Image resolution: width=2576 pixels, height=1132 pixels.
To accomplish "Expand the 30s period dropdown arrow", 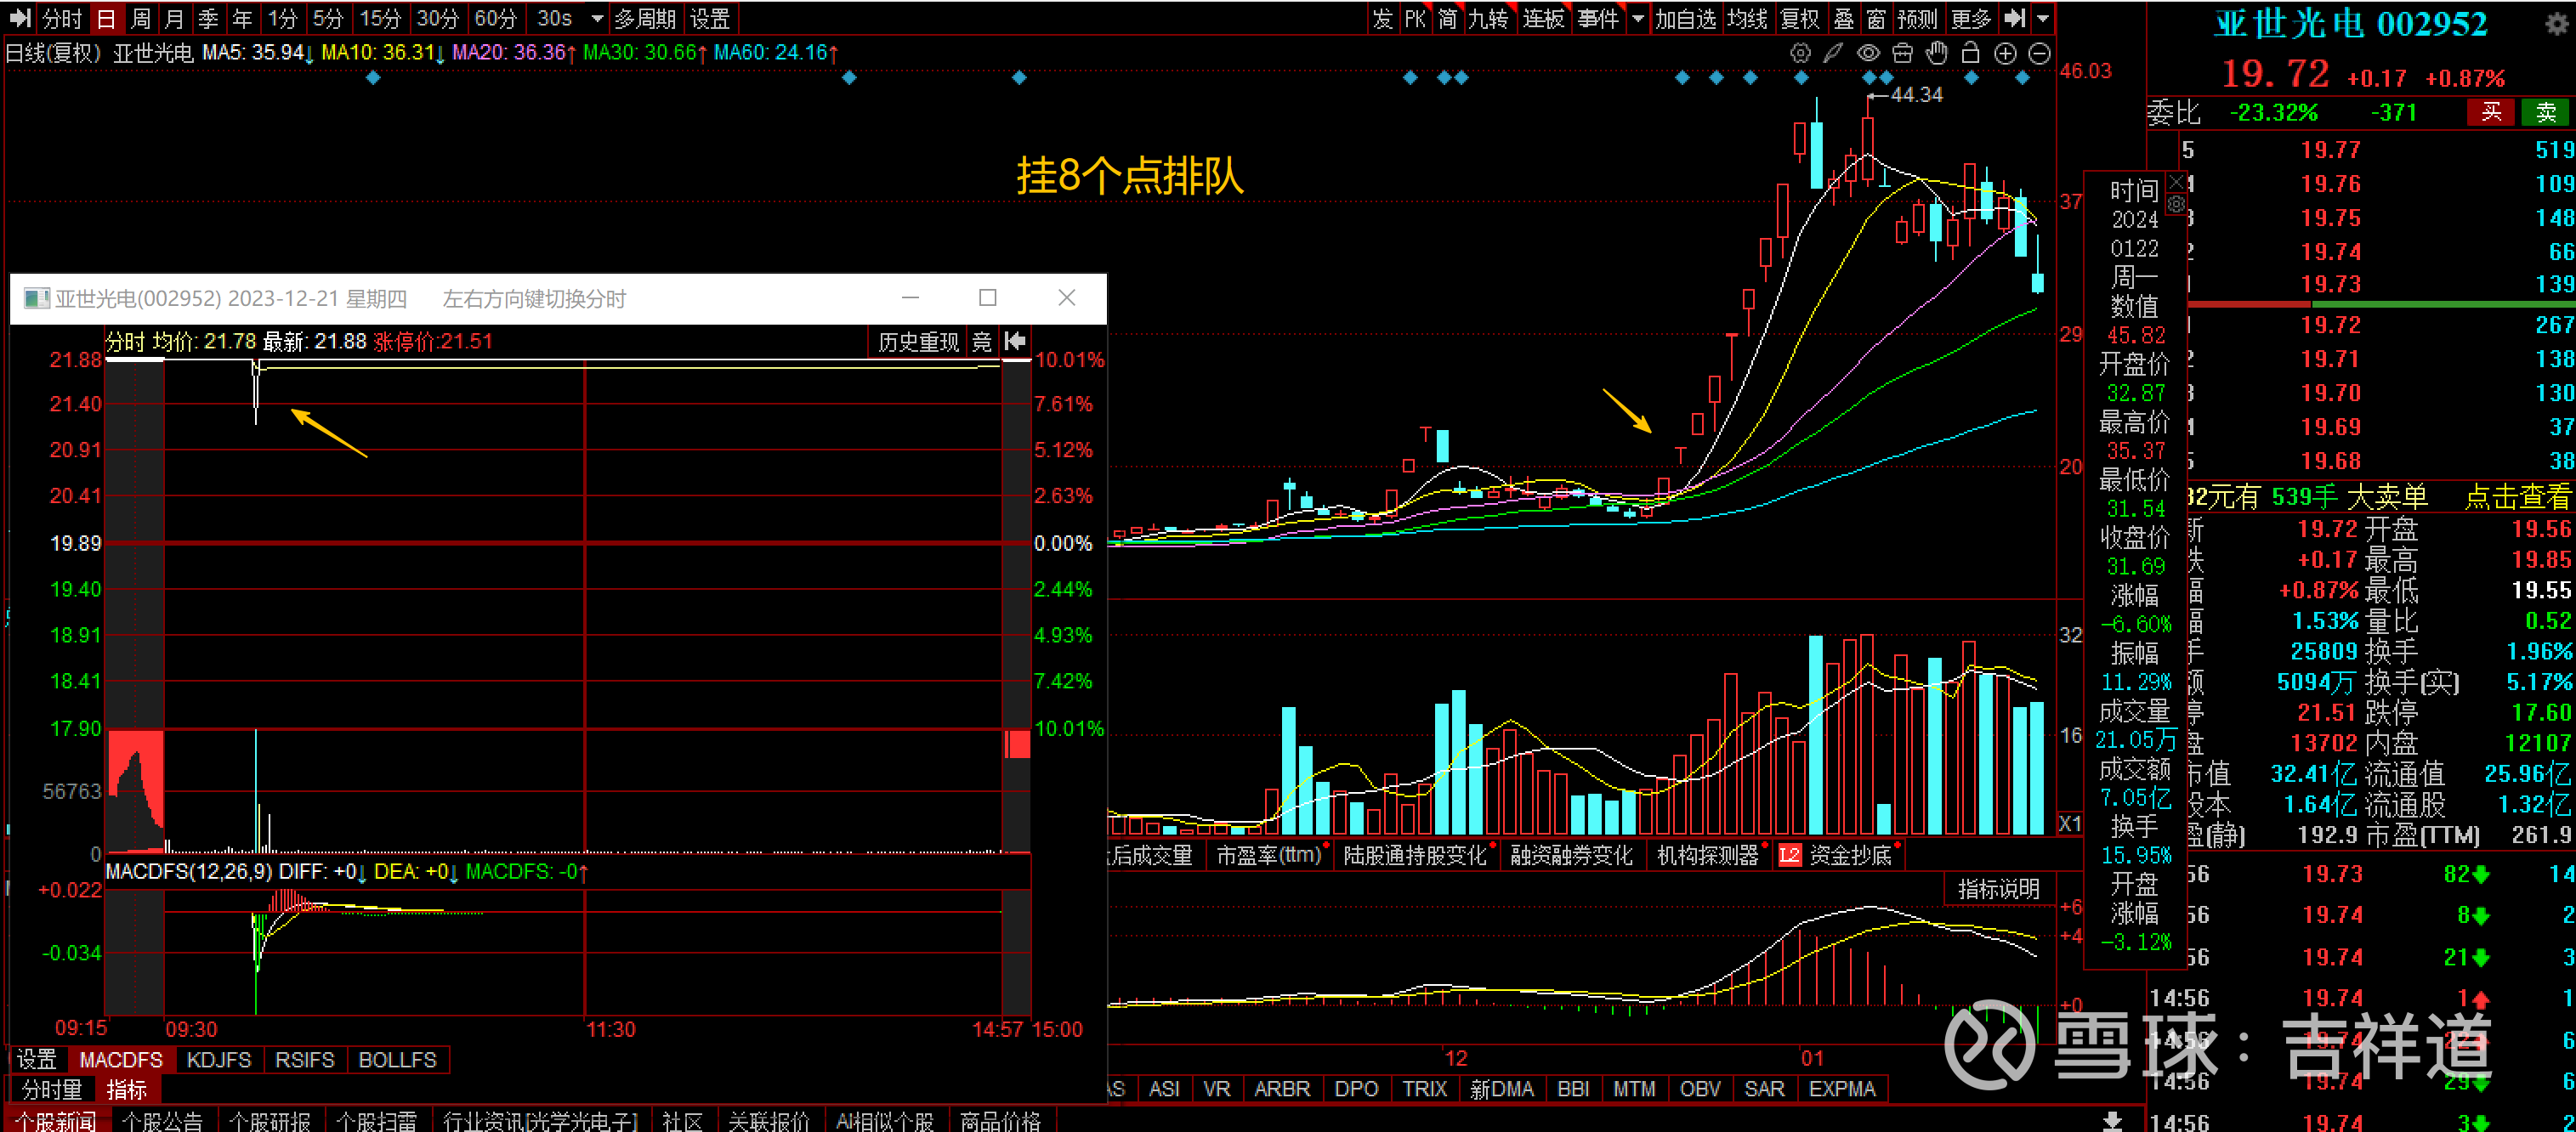I will tap(597, 18).
